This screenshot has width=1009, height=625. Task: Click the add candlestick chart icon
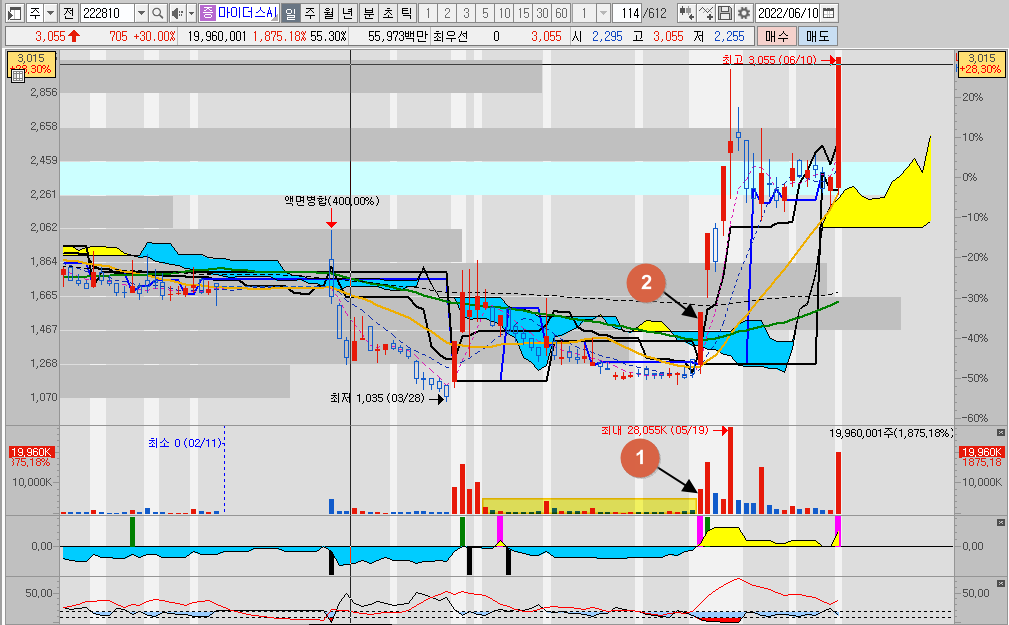click(687, 12)
